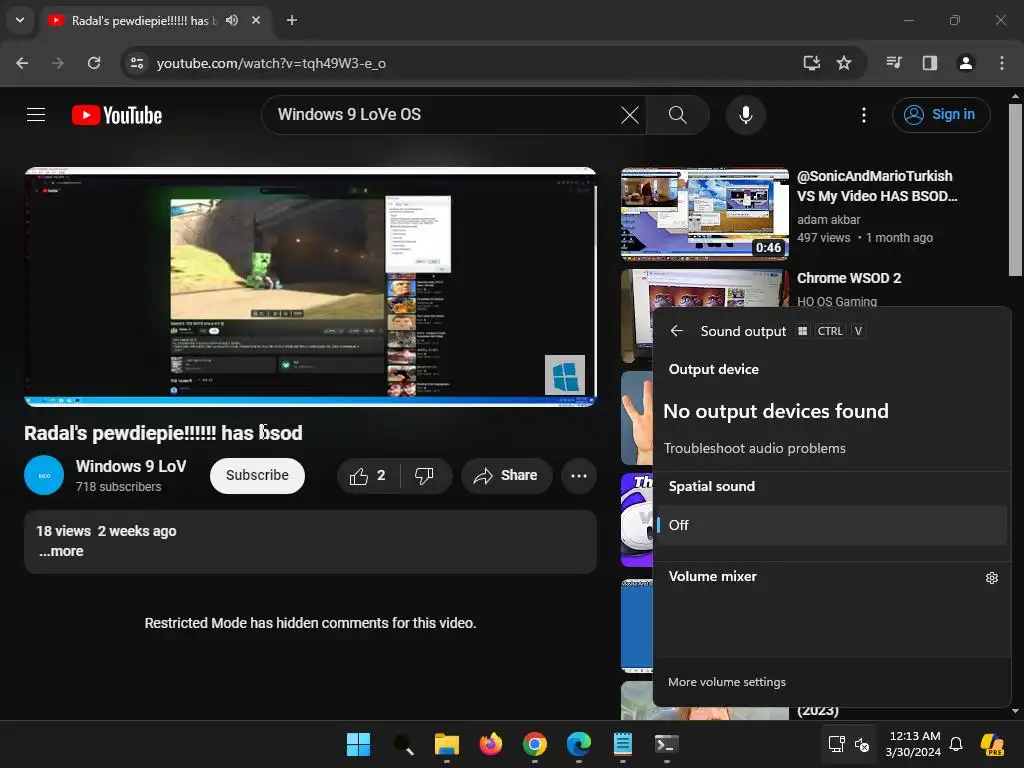Screen dimensions: 1024x768
Task: Clear the YouTube search box text
Action: (x=630, y=115)
